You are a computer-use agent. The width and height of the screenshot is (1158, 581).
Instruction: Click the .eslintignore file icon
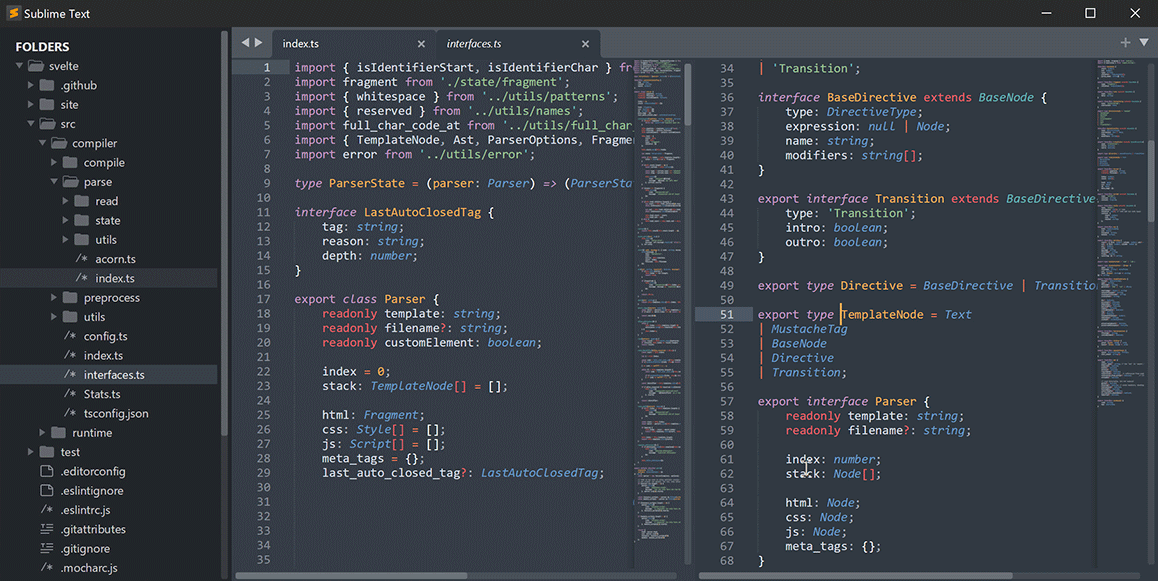point(47,490)
